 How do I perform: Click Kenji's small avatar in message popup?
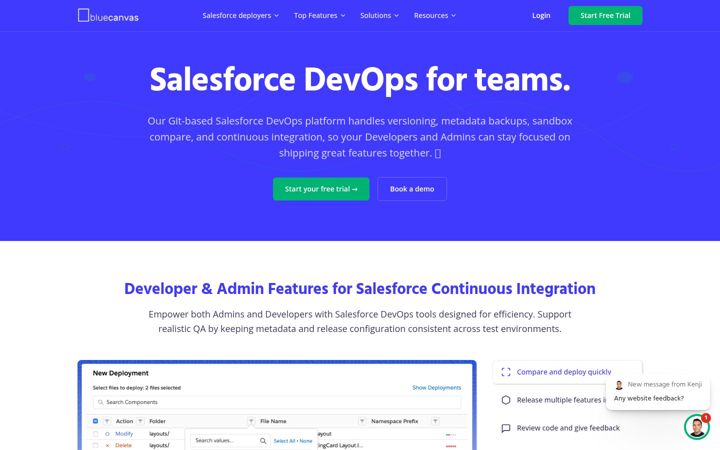pos(619,385)
